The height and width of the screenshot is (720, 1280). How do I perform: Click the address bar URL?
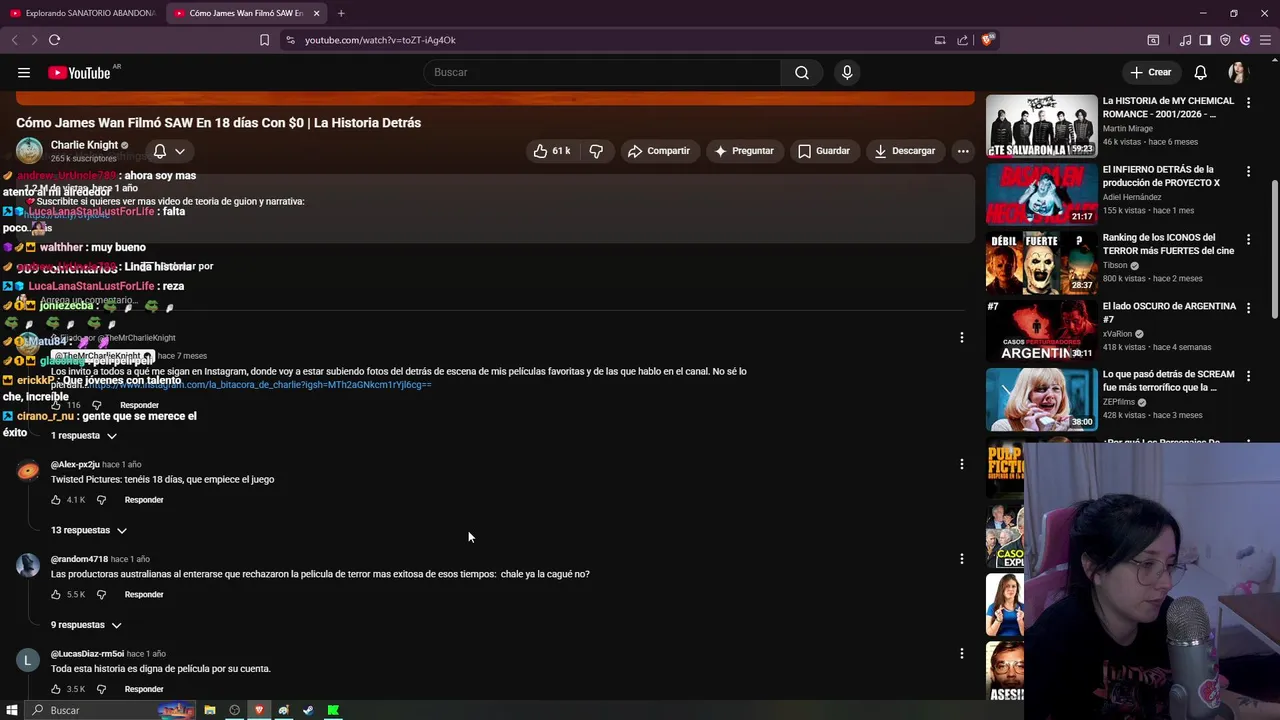[x=380, y=40]
